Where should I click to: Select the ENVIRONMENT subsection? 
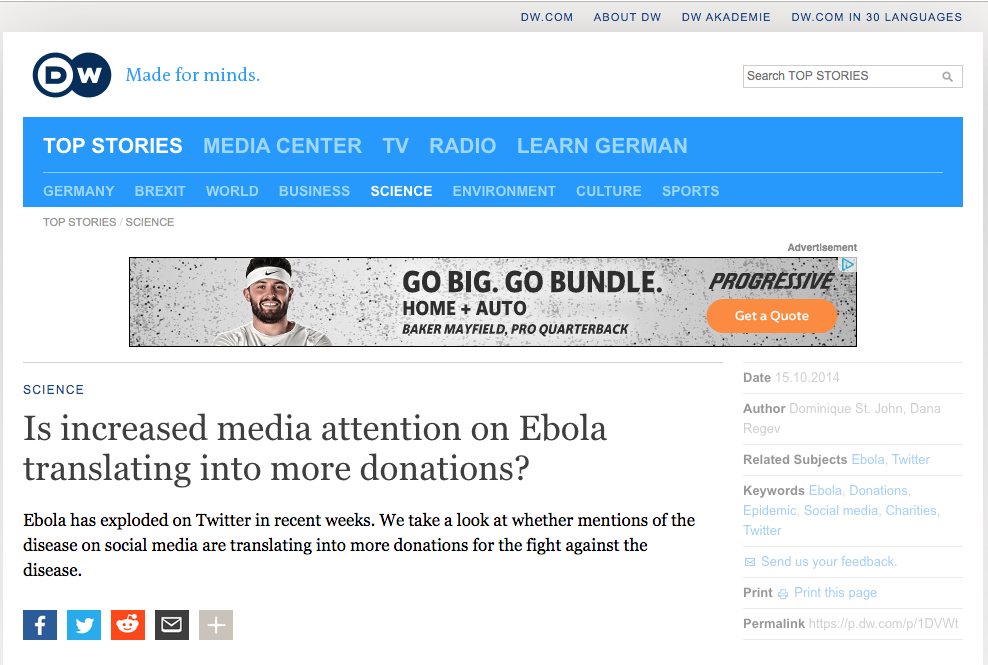point(504,191)
